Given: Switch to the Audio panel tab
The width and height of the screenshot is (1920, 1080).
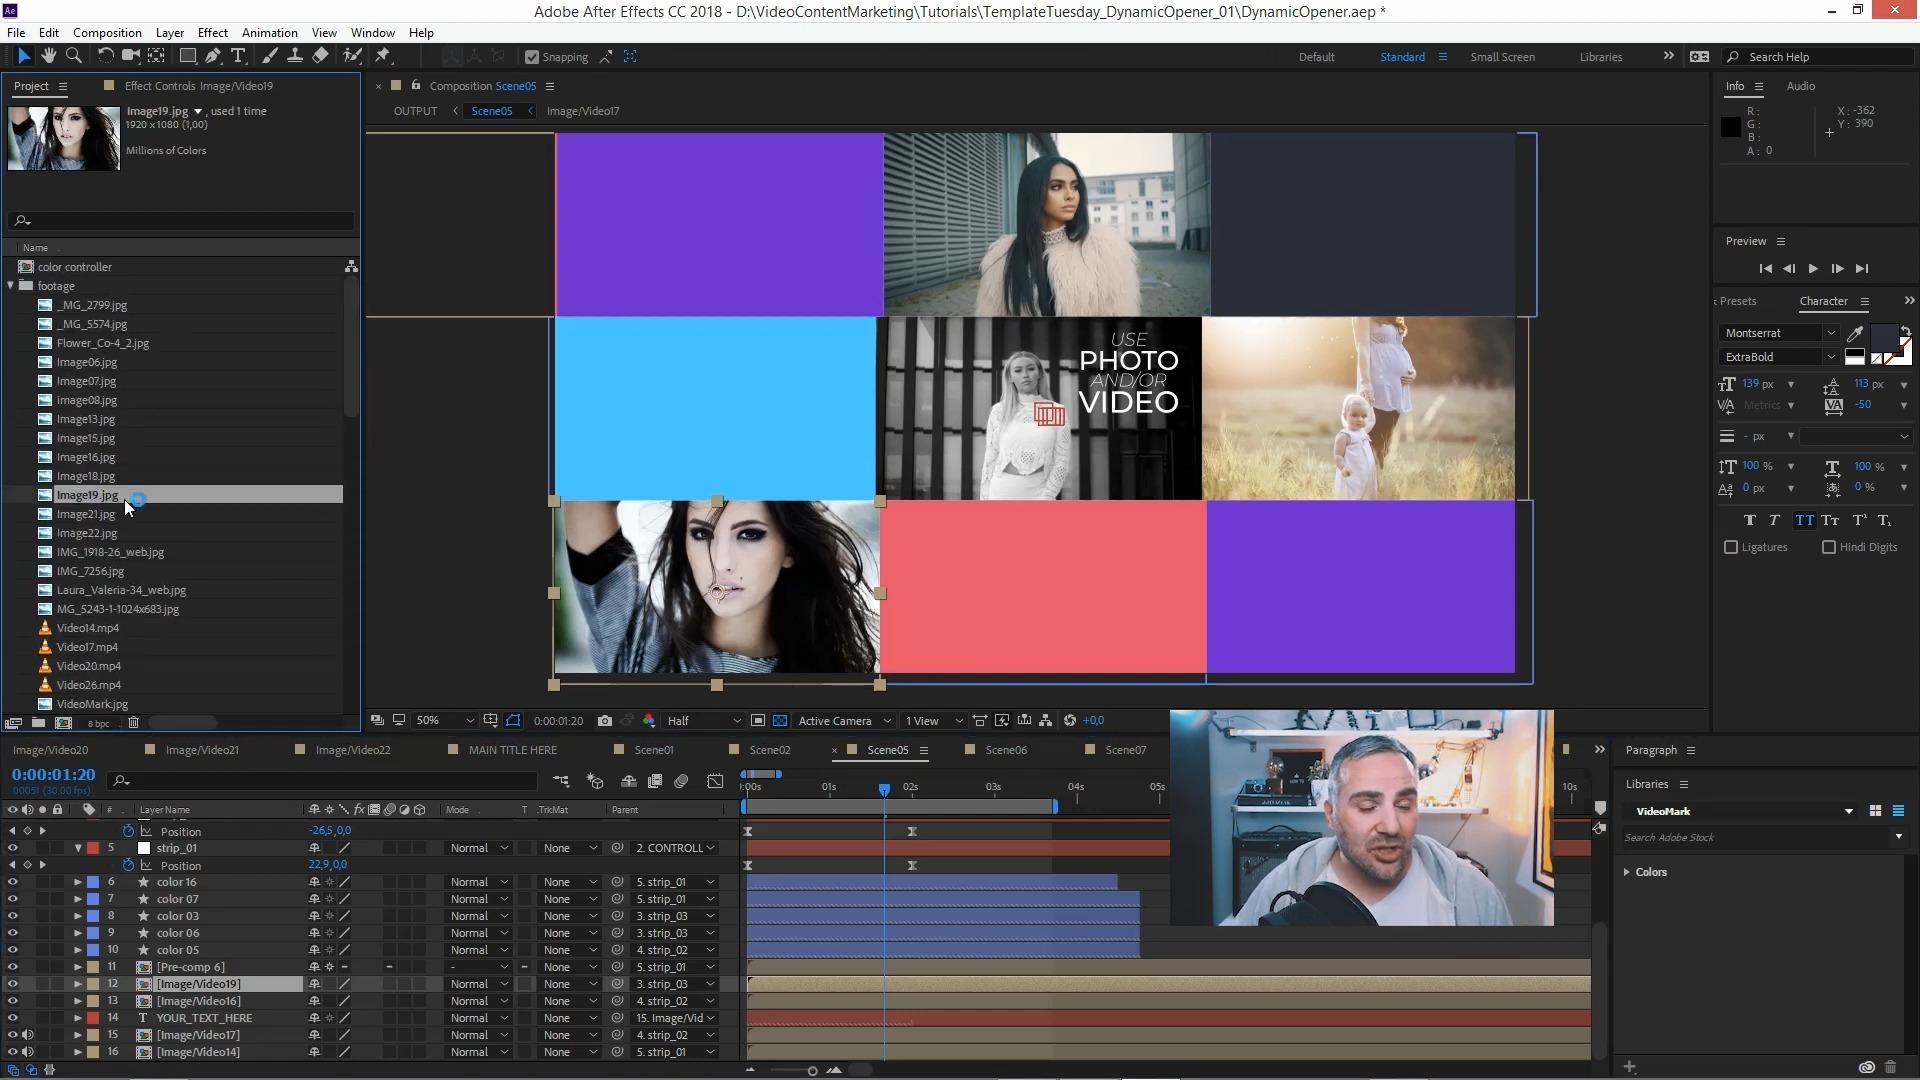Looking at the screenshot, I should [1800, 86].
